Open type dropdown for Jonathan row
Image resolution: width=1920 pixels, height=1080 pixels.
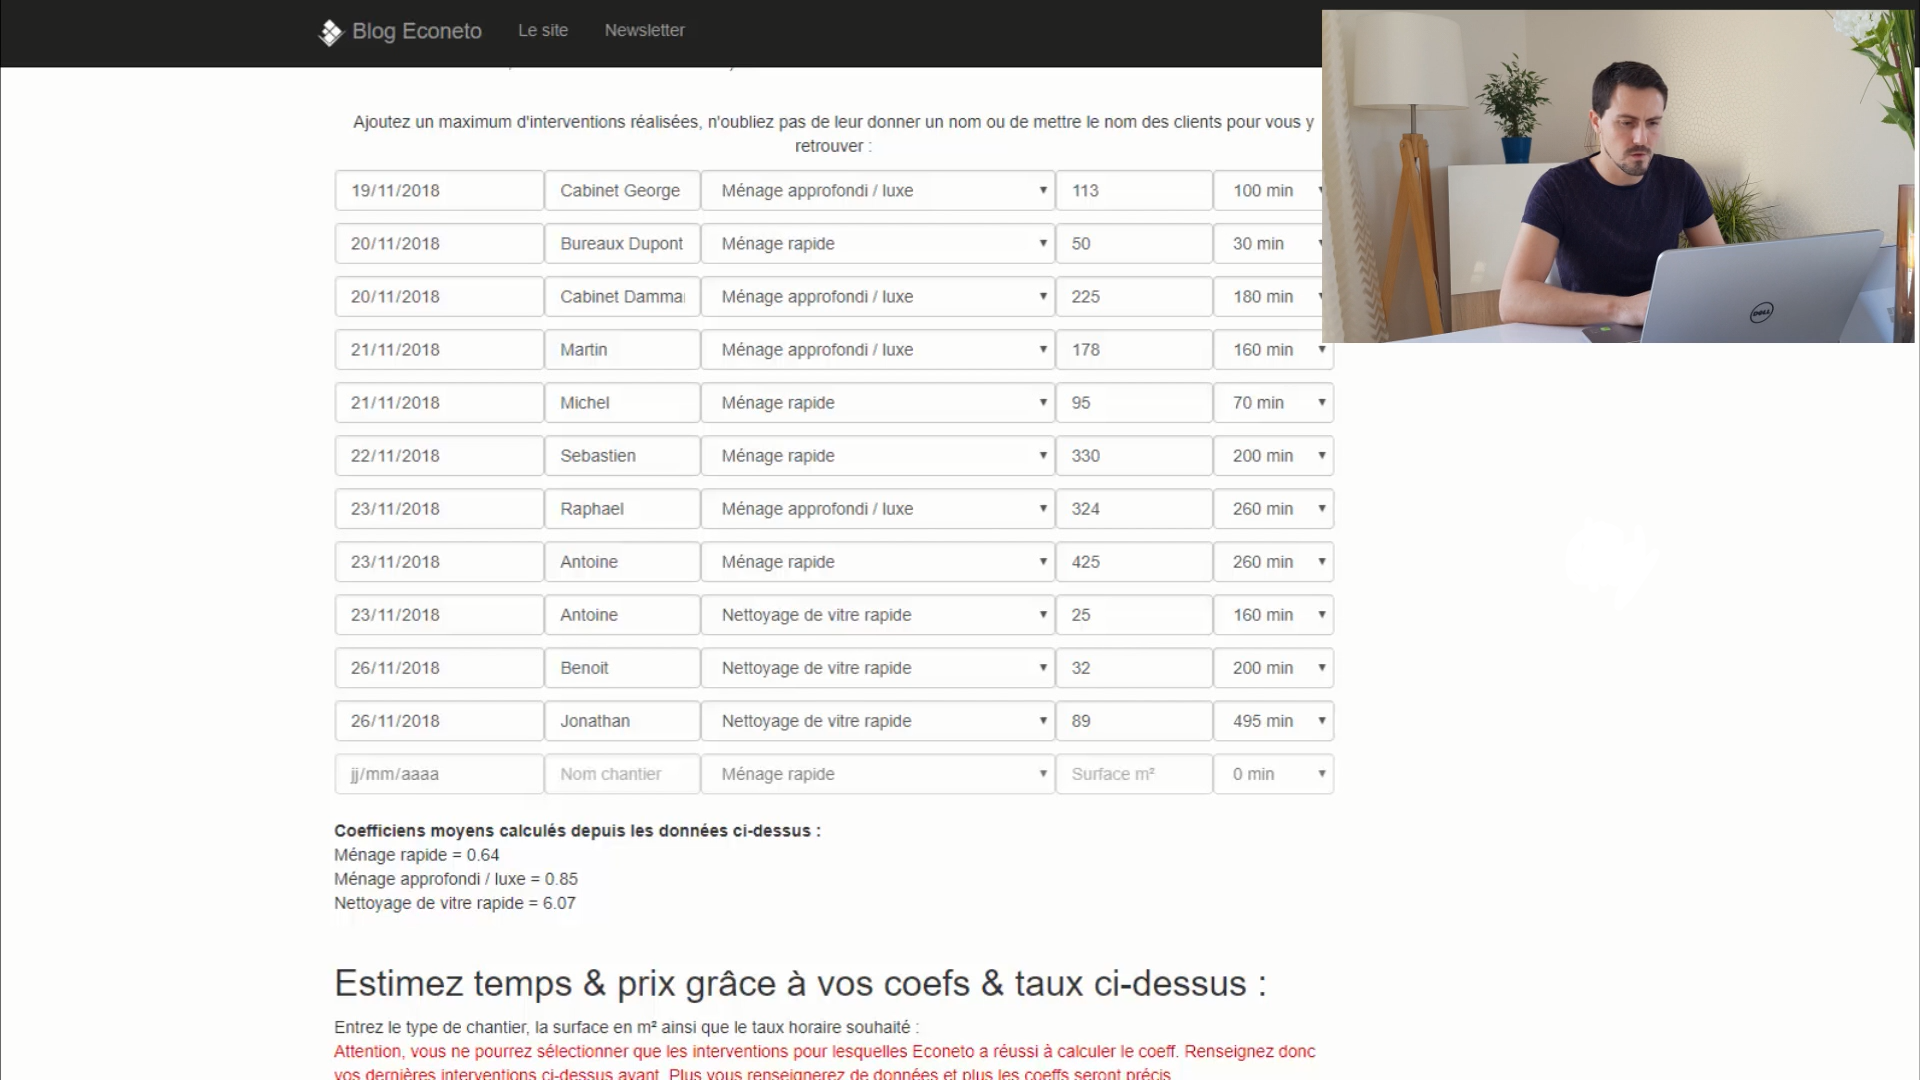878,720
